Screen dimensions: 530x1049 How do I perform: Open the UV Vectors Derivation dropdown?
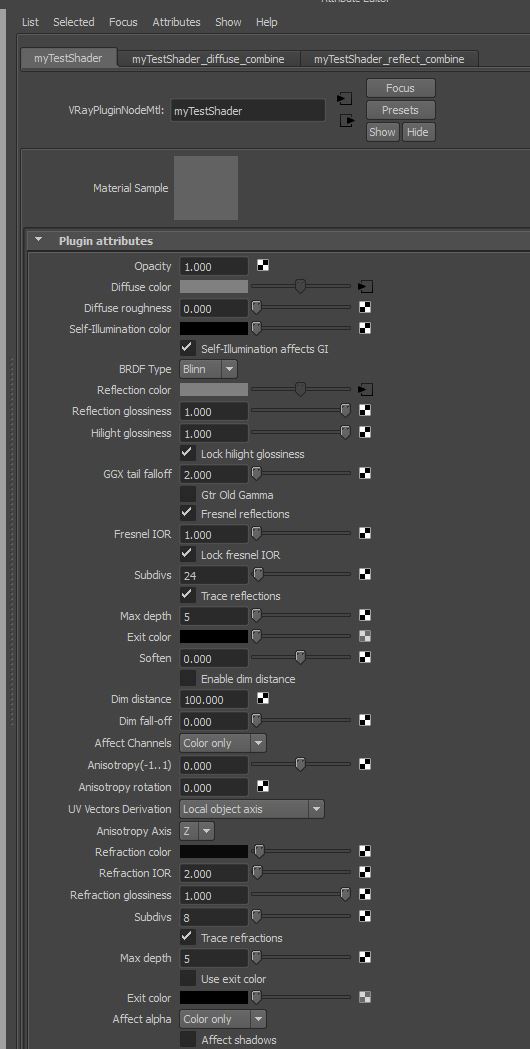coord(252,809)
